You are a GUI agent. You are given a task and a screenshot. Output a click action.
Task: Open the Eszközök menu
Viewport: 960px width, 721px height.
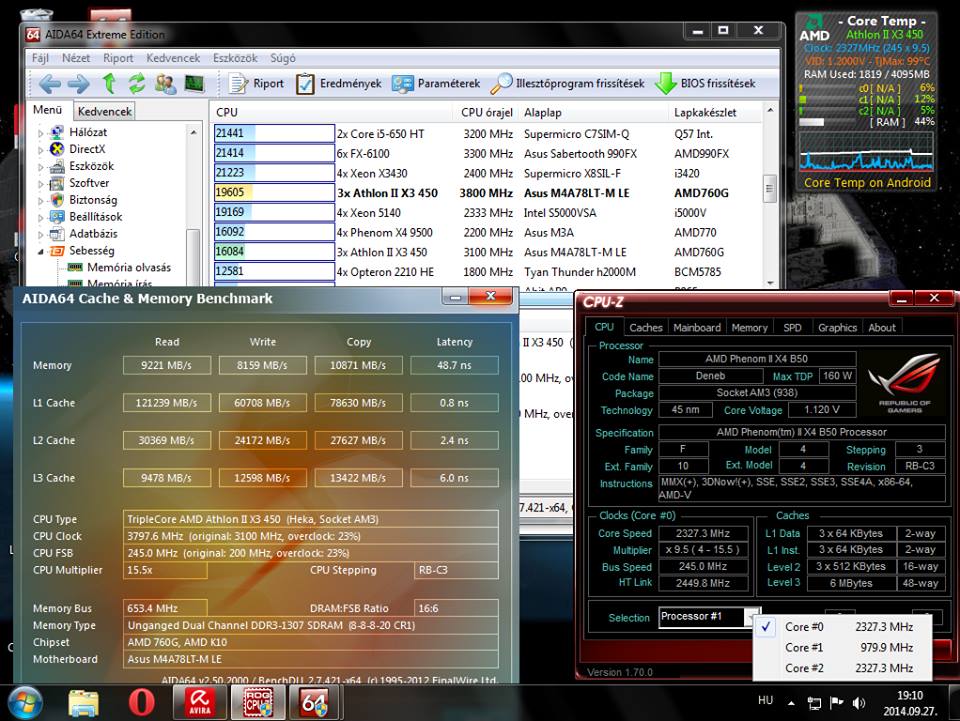point(235,58)
